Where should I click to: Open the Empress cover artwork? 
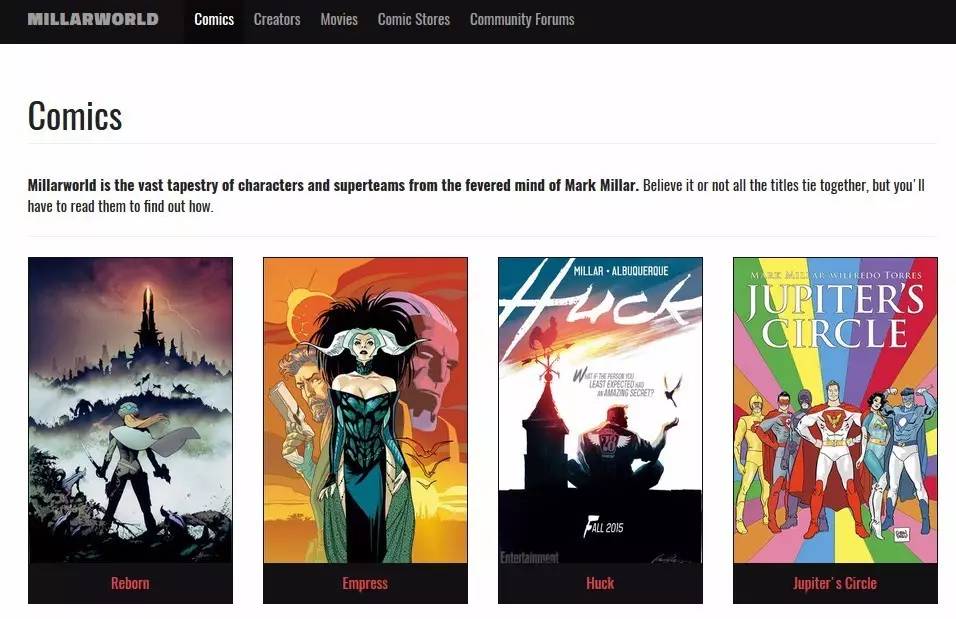coord(365,410)
